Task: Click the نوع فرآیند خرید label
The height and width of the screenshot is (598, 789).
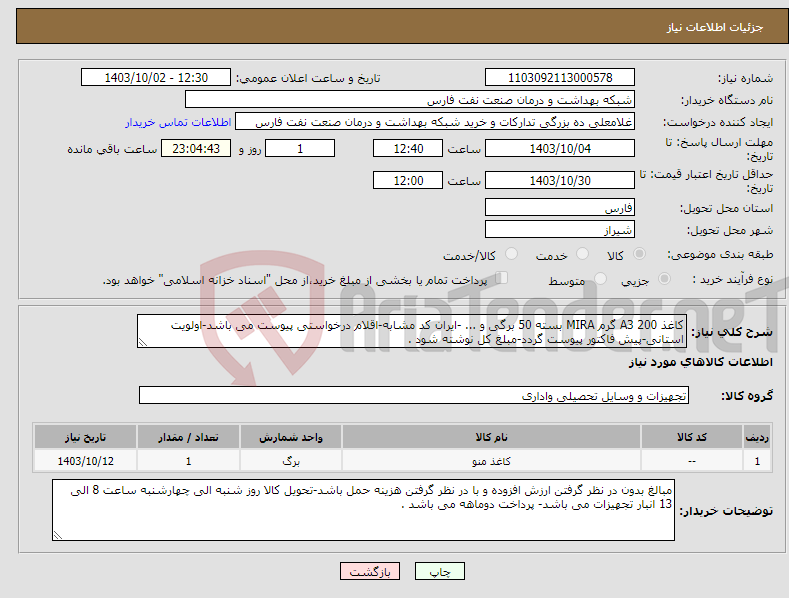Action: click(x=733, y=279)
